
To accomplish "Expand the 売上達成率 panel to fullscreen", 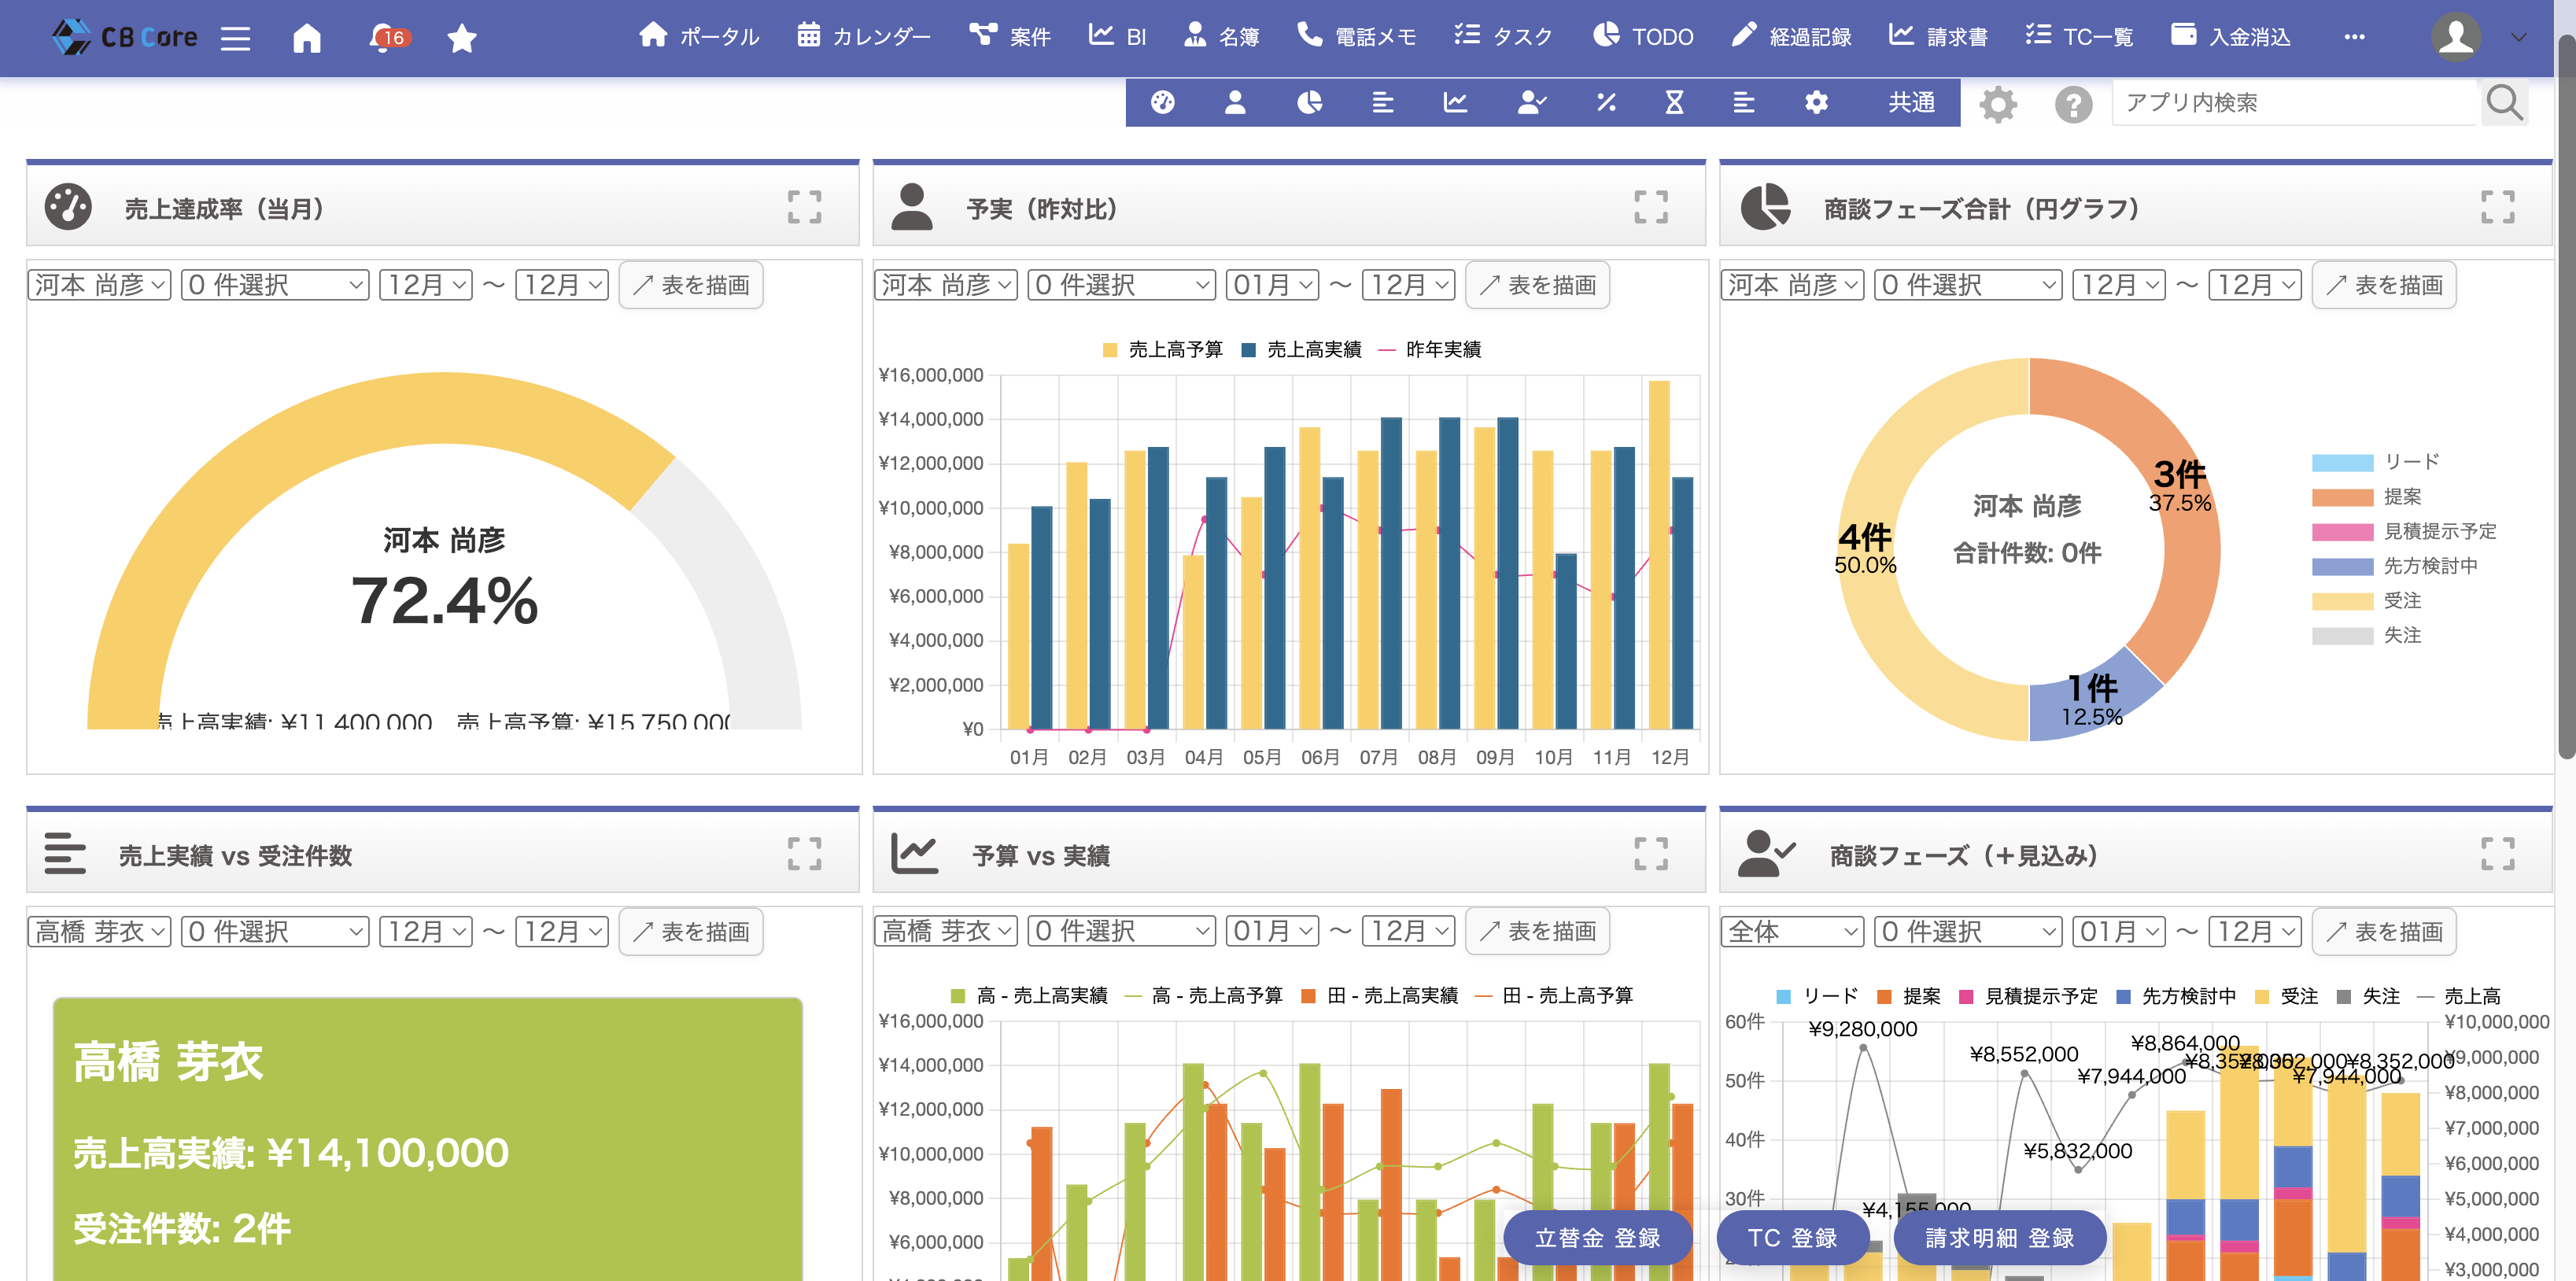I will [x=804, y=207].
